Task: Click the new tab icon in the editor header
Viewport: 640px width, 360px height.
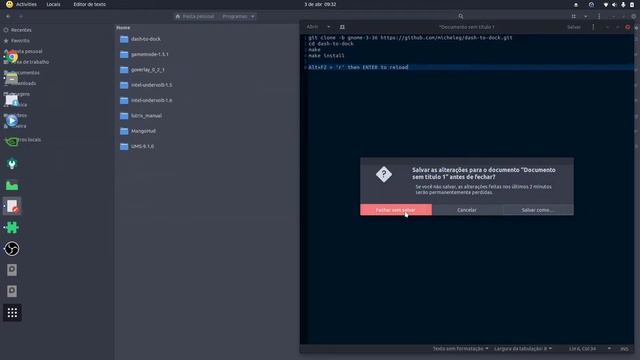Action: (342, 27)
